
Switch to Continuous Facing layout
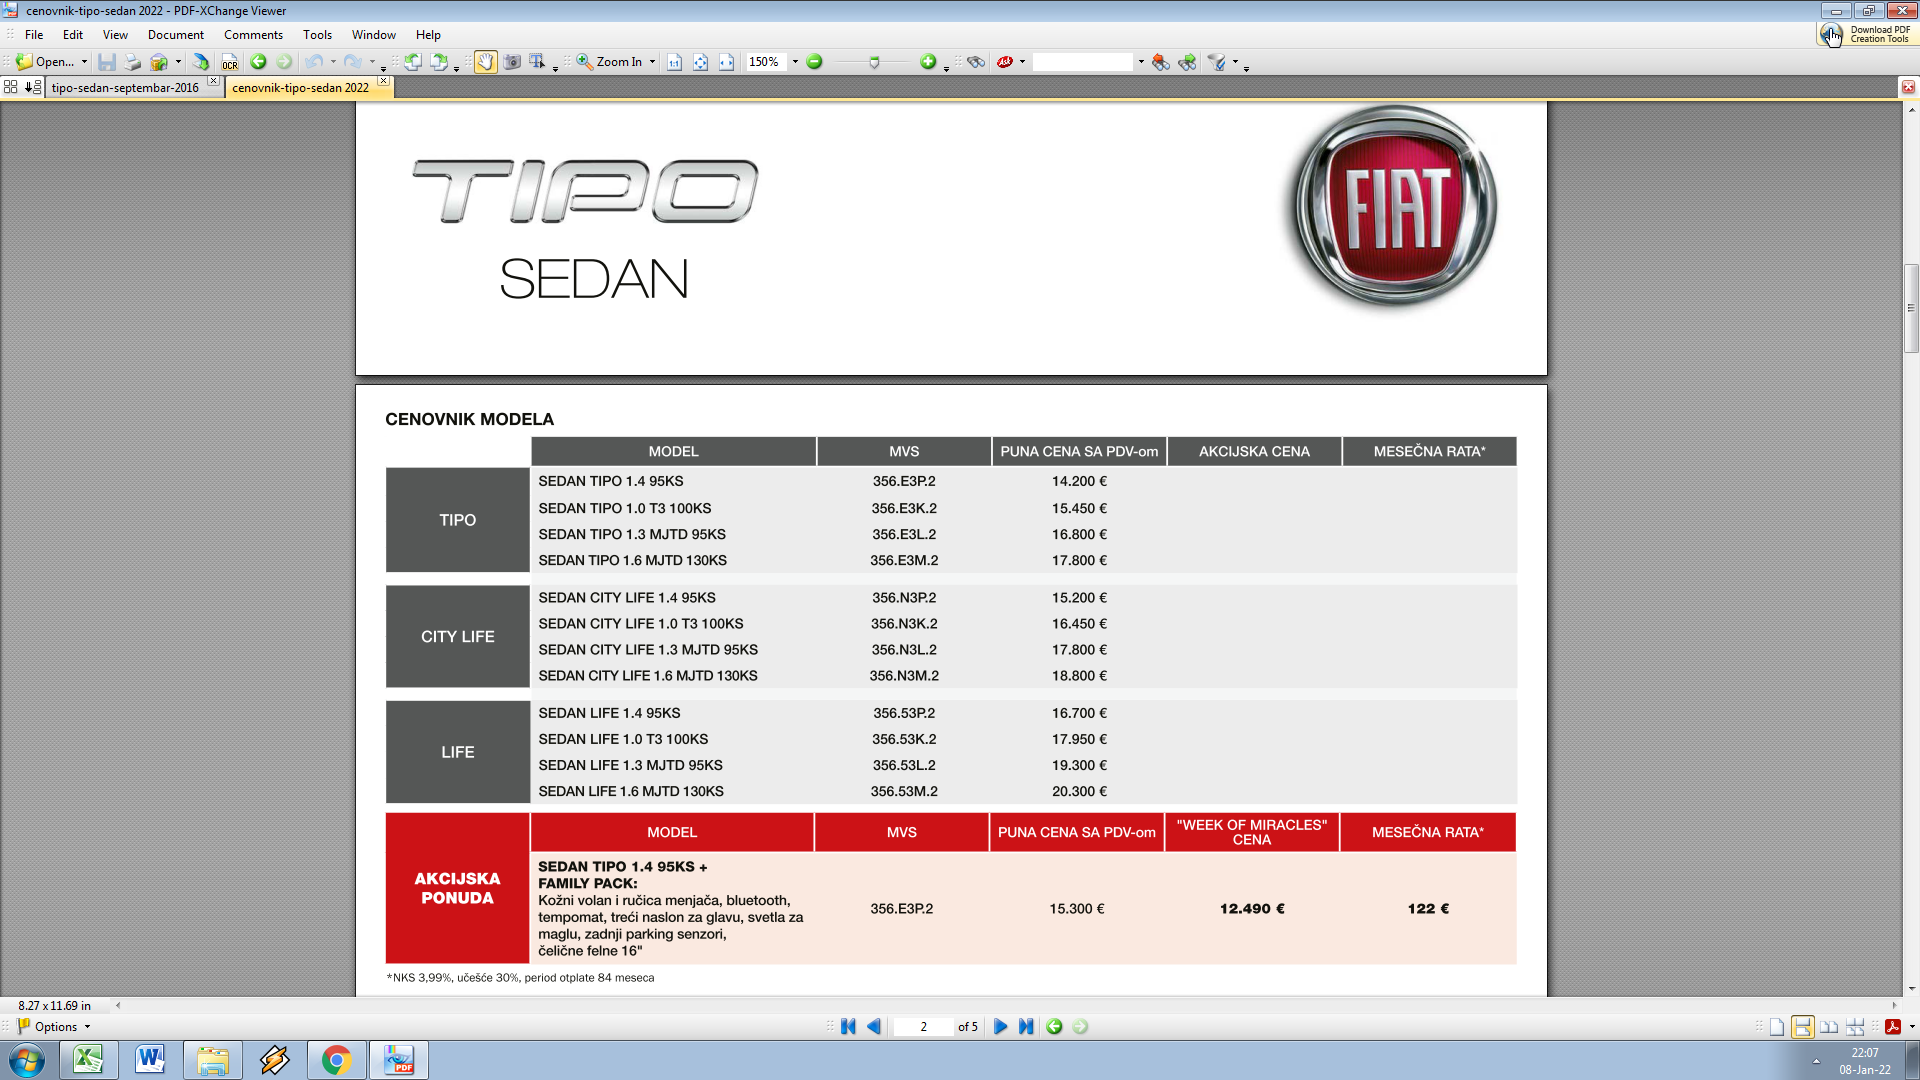tap(1855, 1027)
